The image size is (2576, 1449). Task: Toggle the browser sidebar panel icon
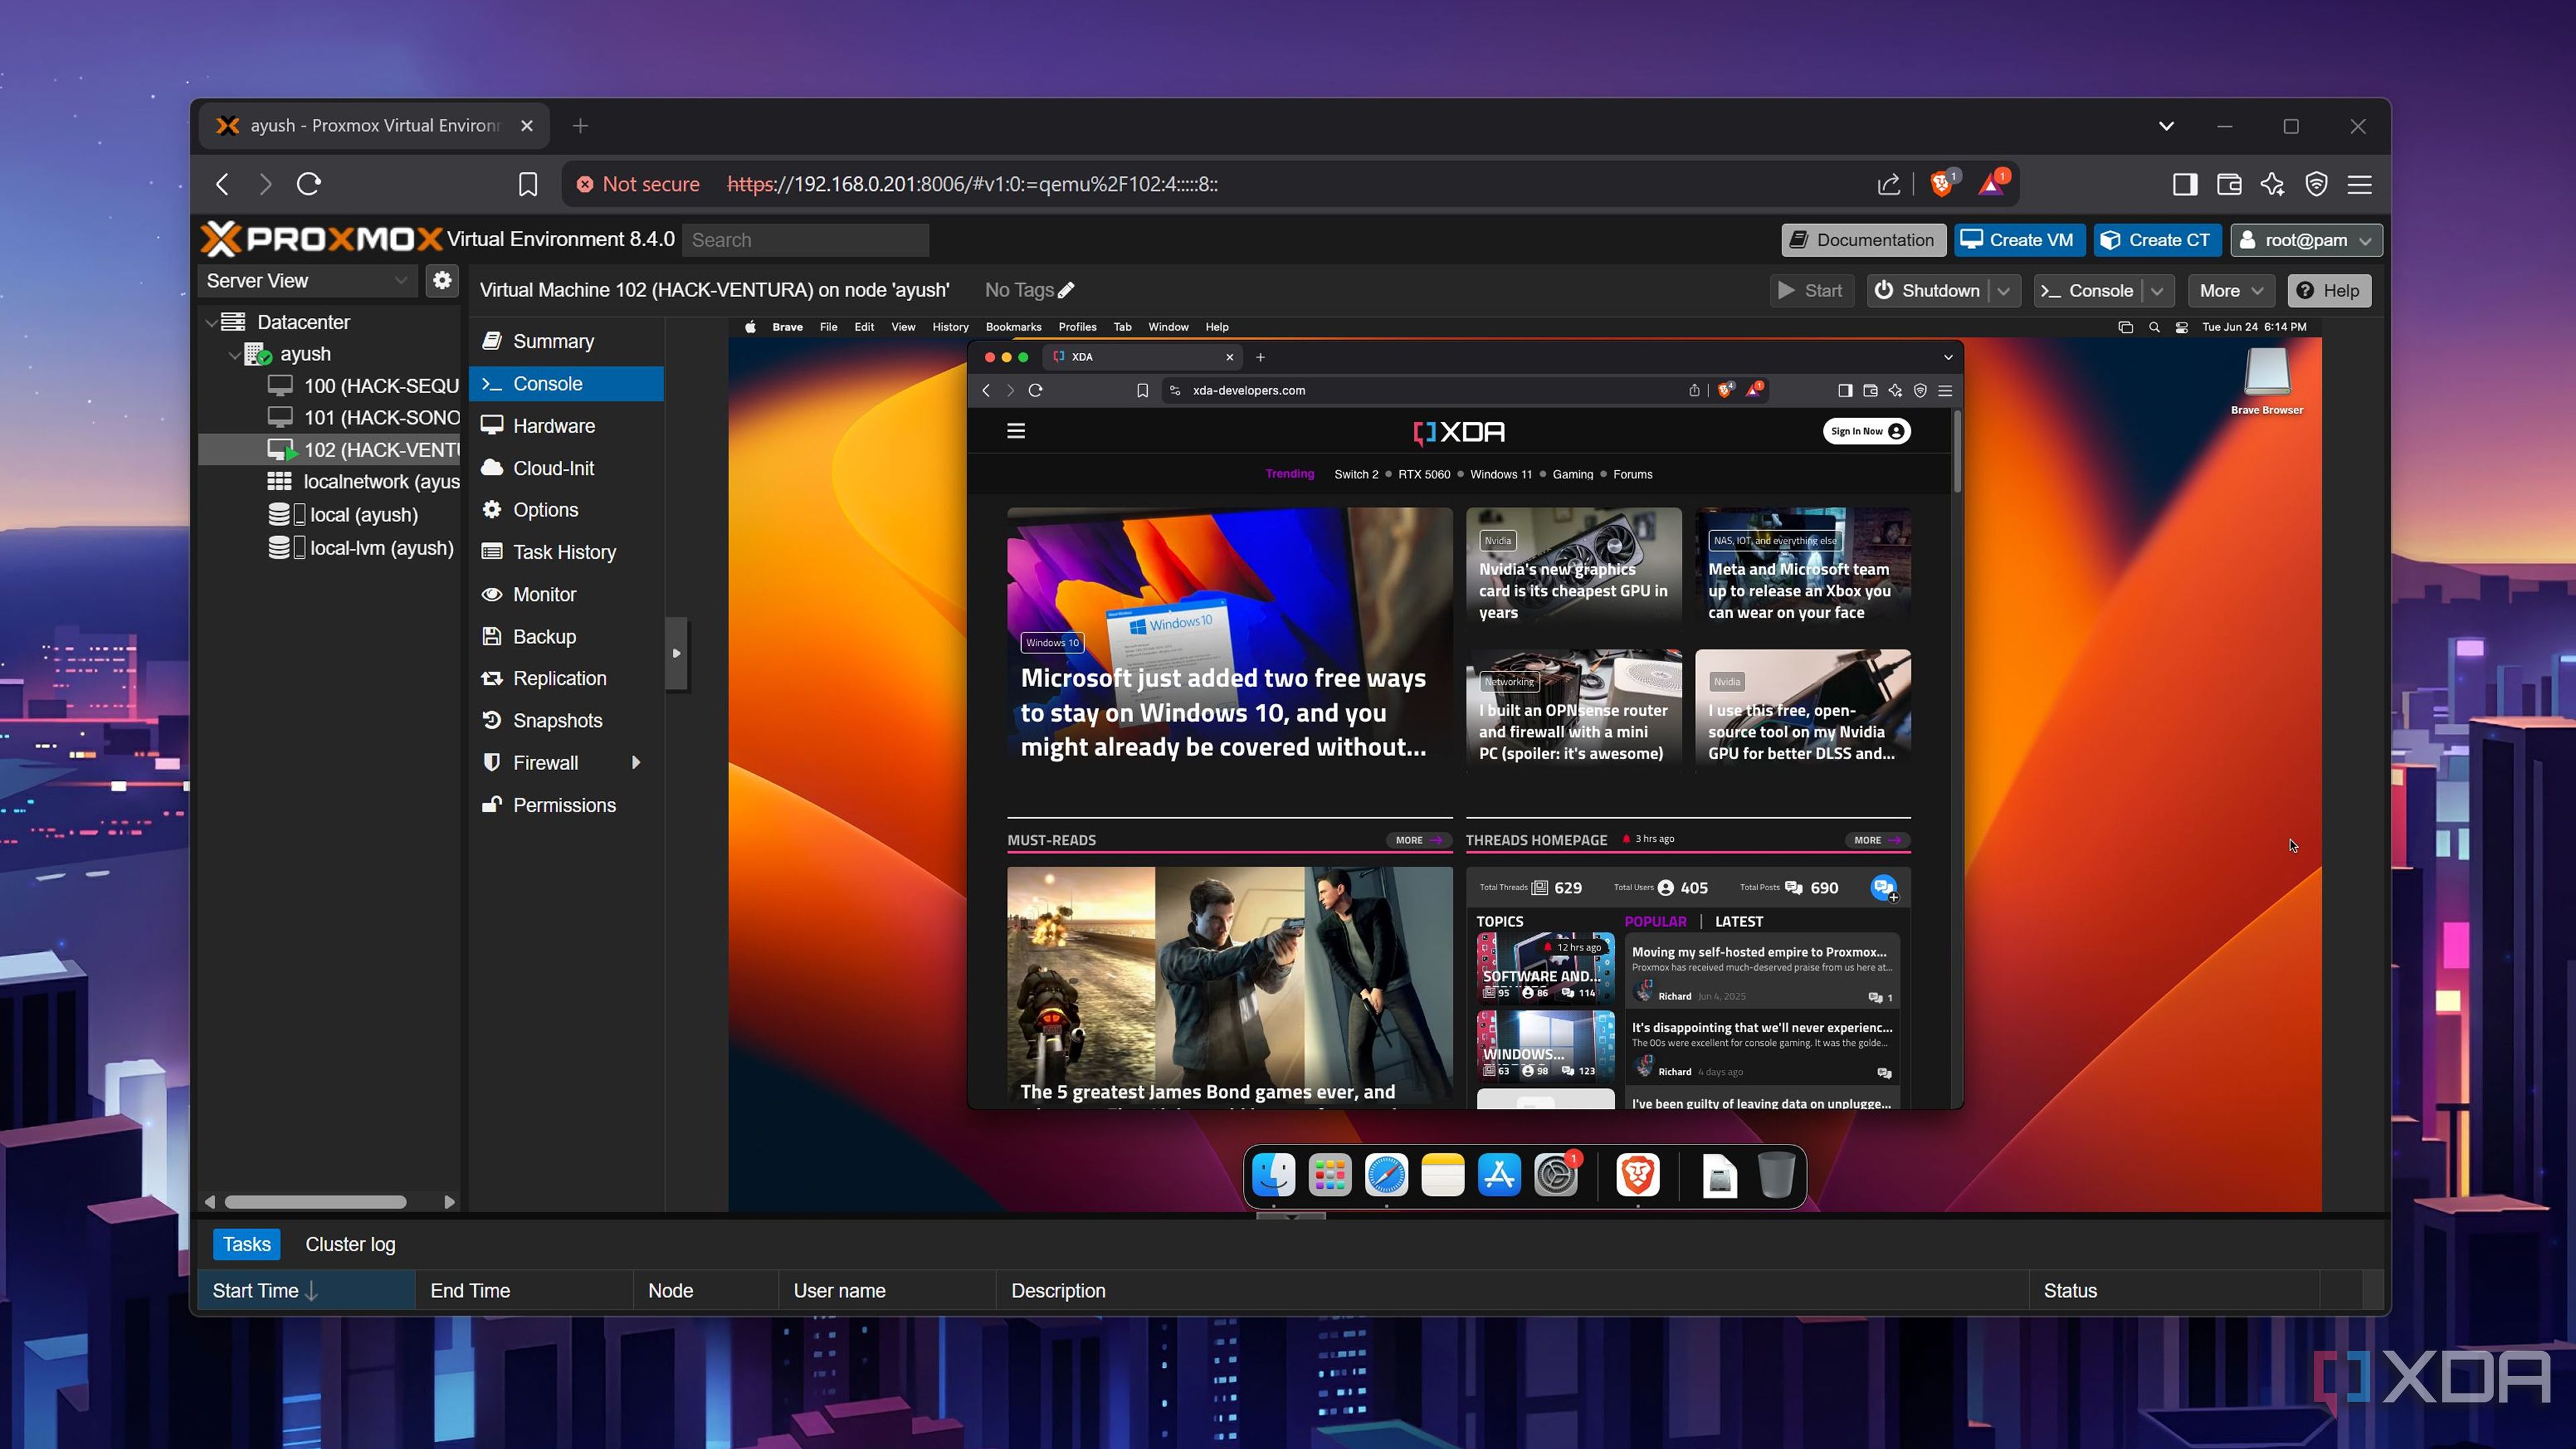[x=2185, y=184]
